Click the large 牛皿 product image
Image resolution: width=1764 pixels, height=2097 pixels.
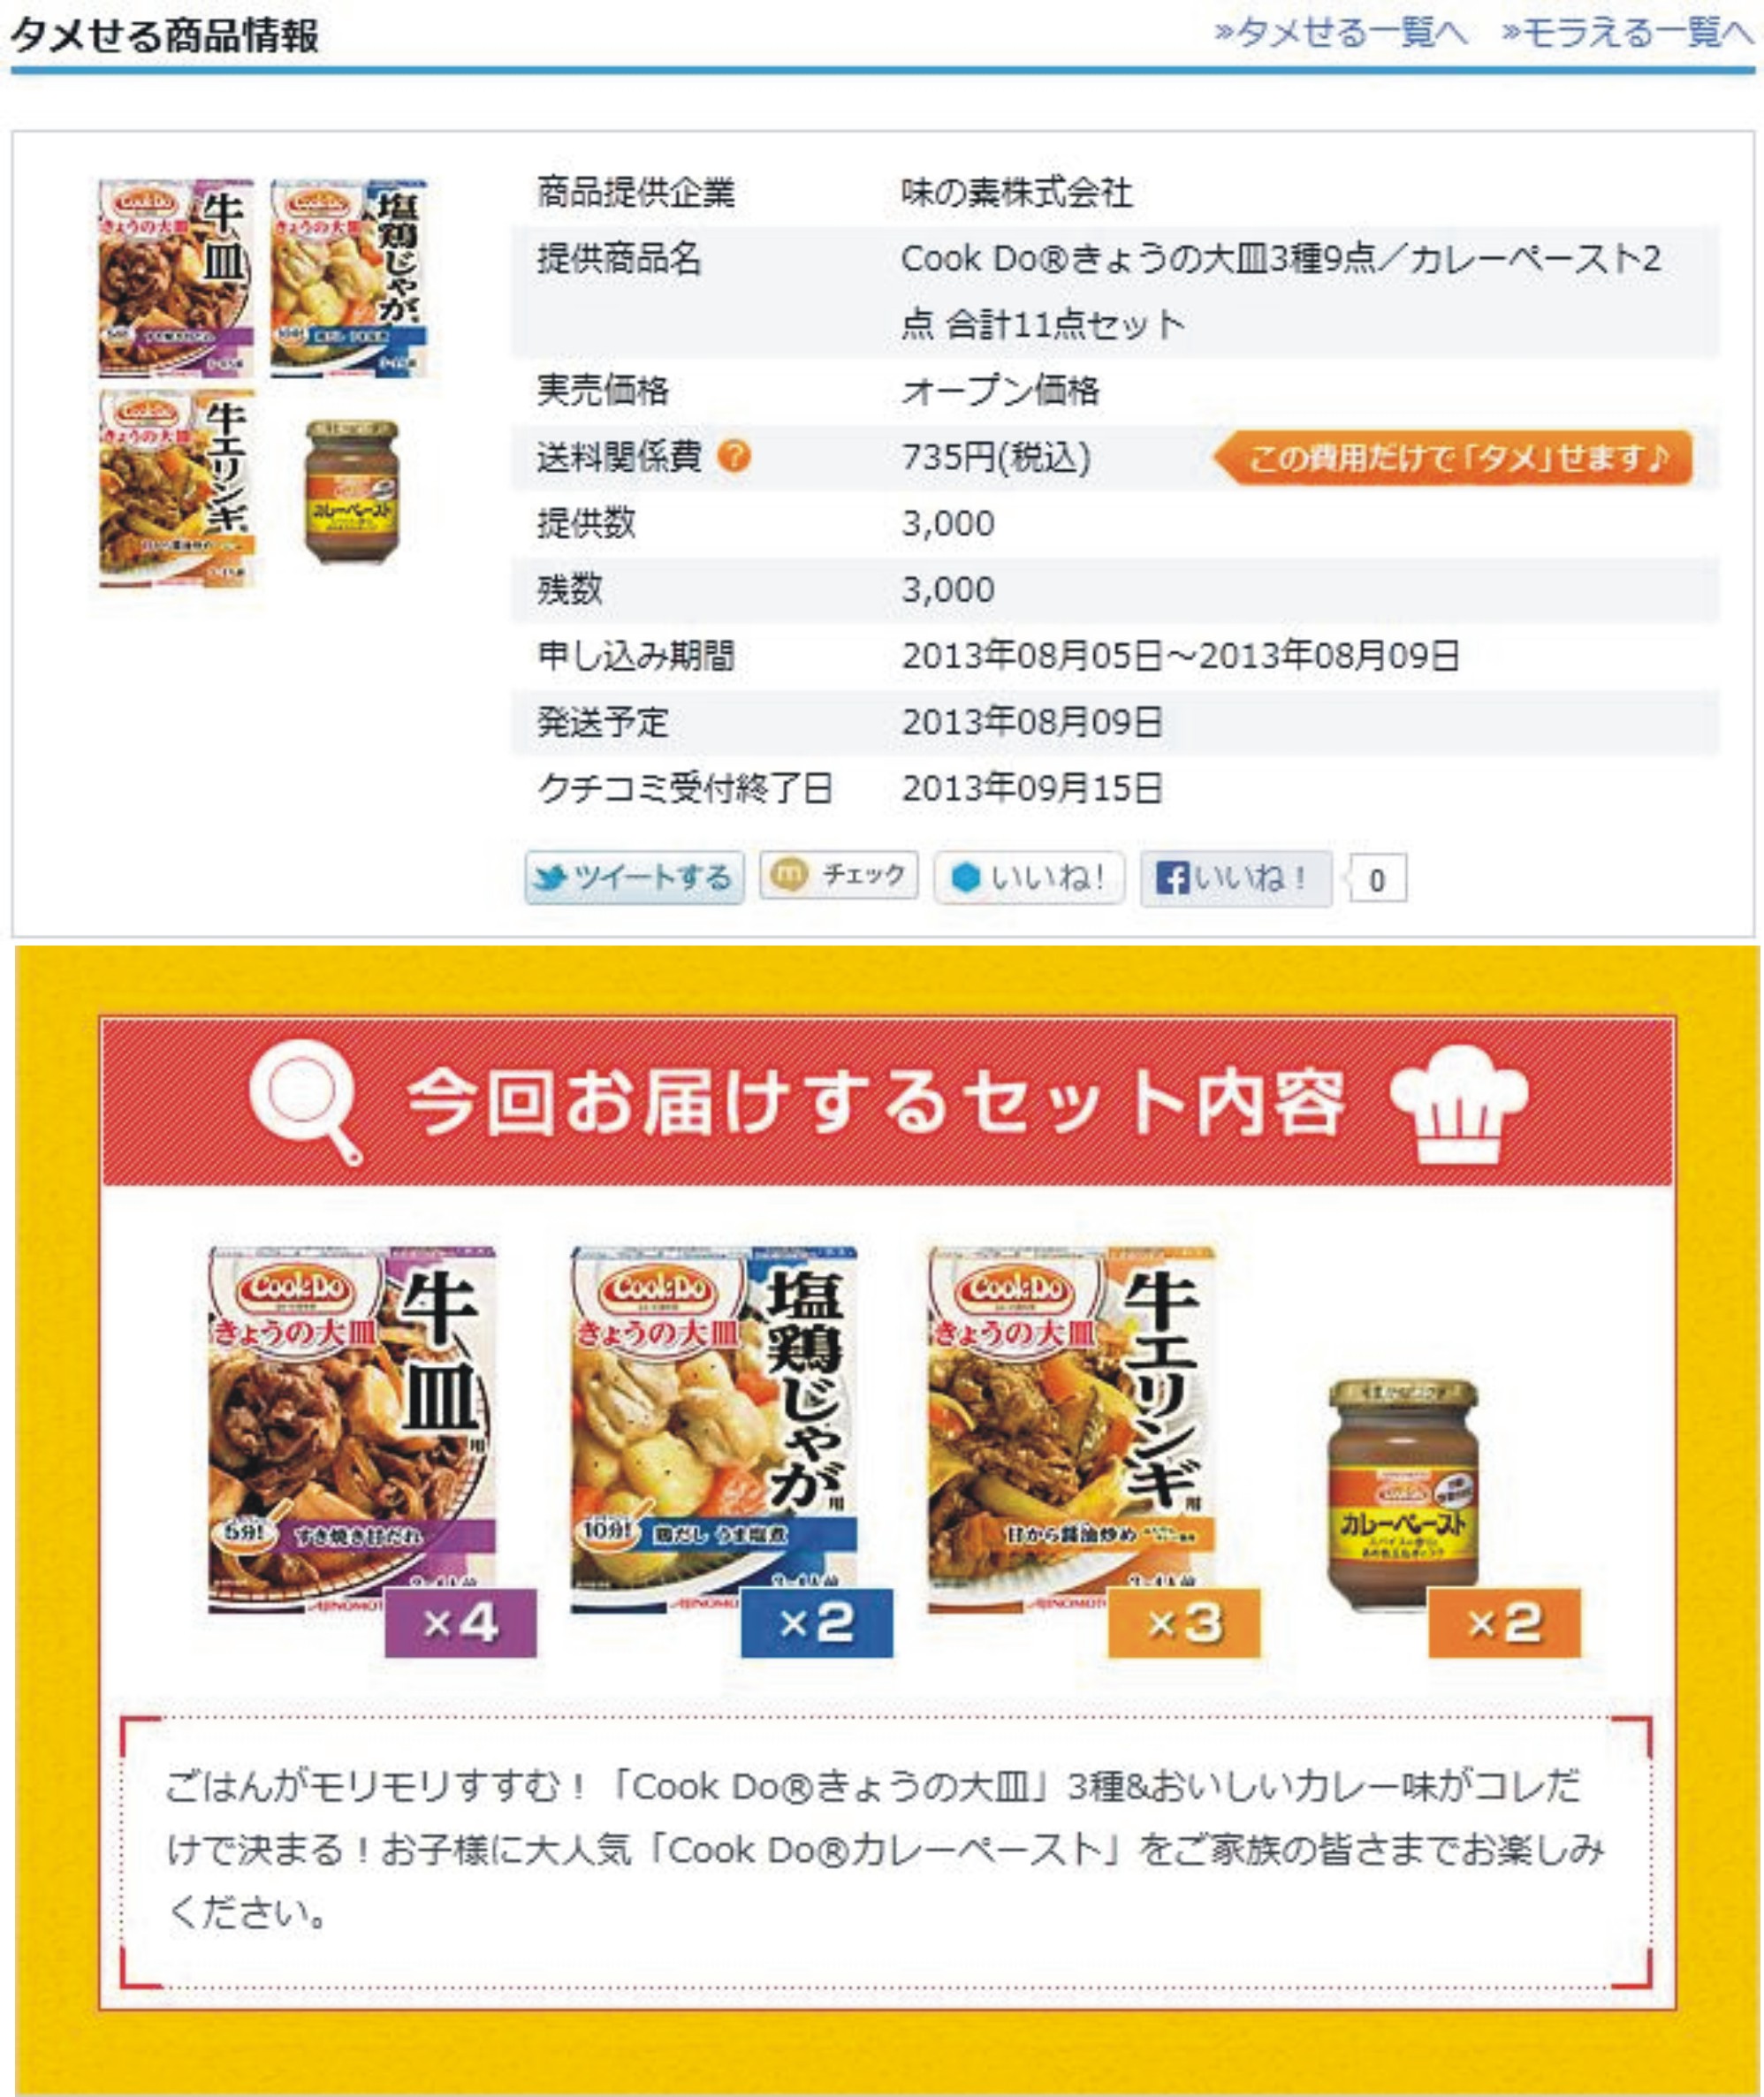(x=352, y=1428)
